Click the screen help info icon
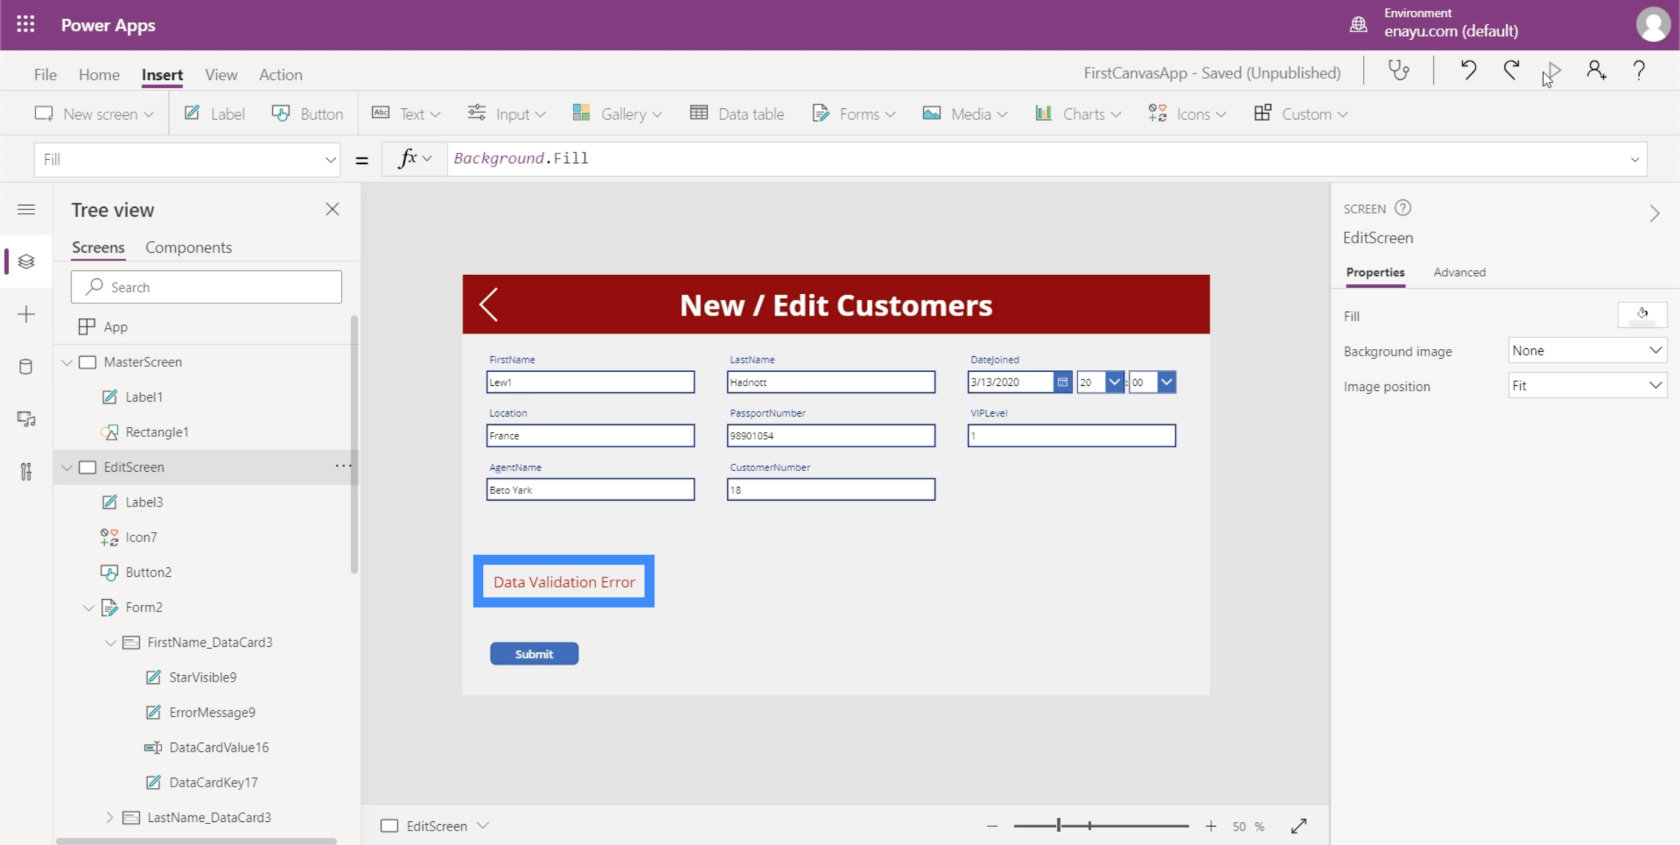The width and height of the screenshot is (1680, 845). (1403, 208)
